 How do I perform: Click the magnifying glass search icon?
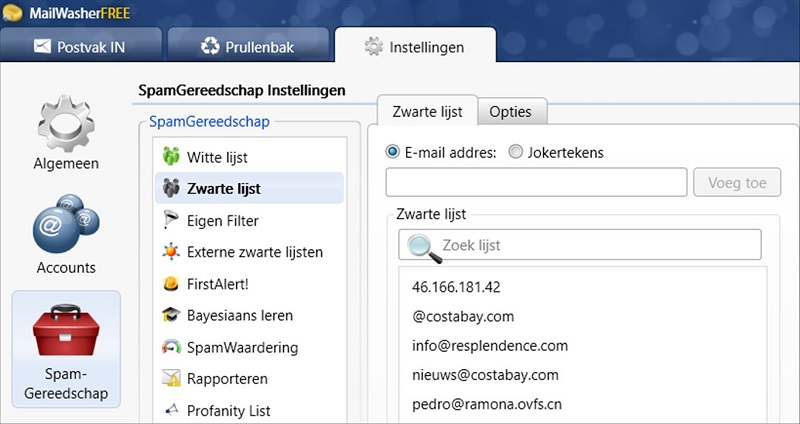click(424, 248)
